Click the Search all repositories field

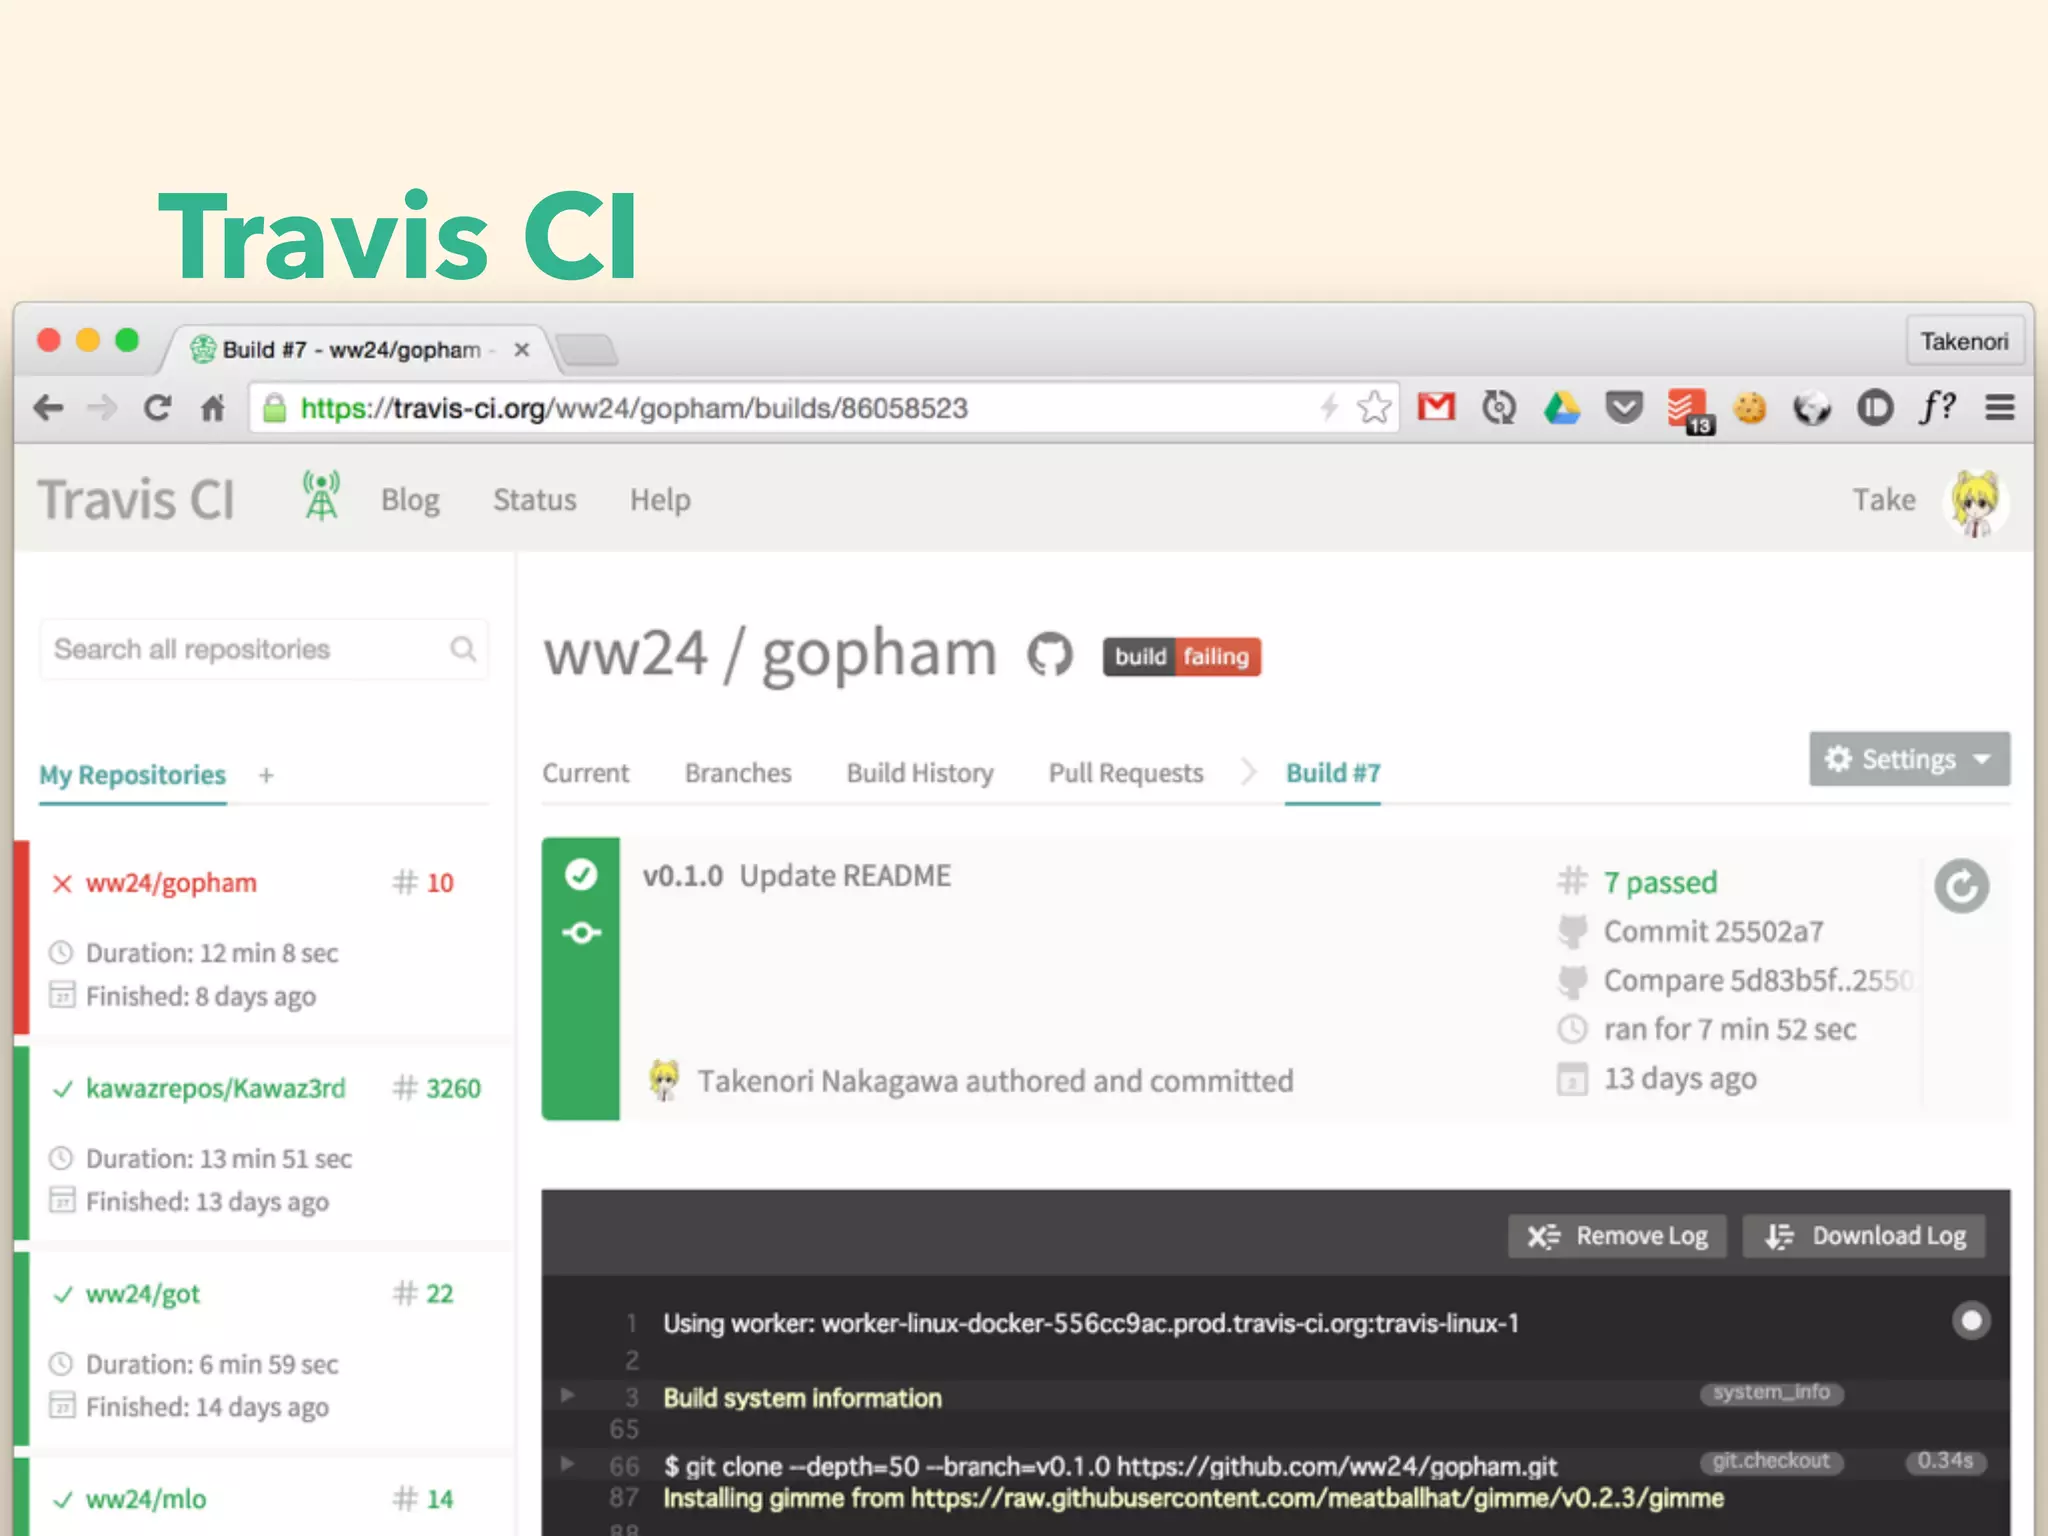pos(264,649)
